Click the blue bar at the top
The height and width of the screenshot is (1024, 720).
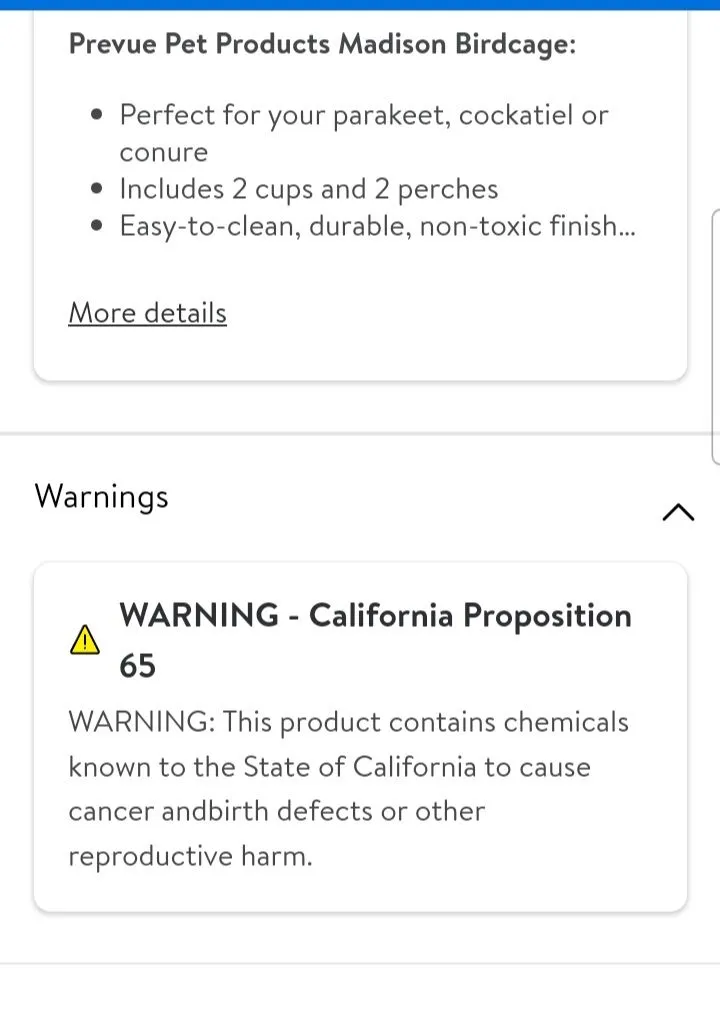pyautogui.click(x=360, y=5)
